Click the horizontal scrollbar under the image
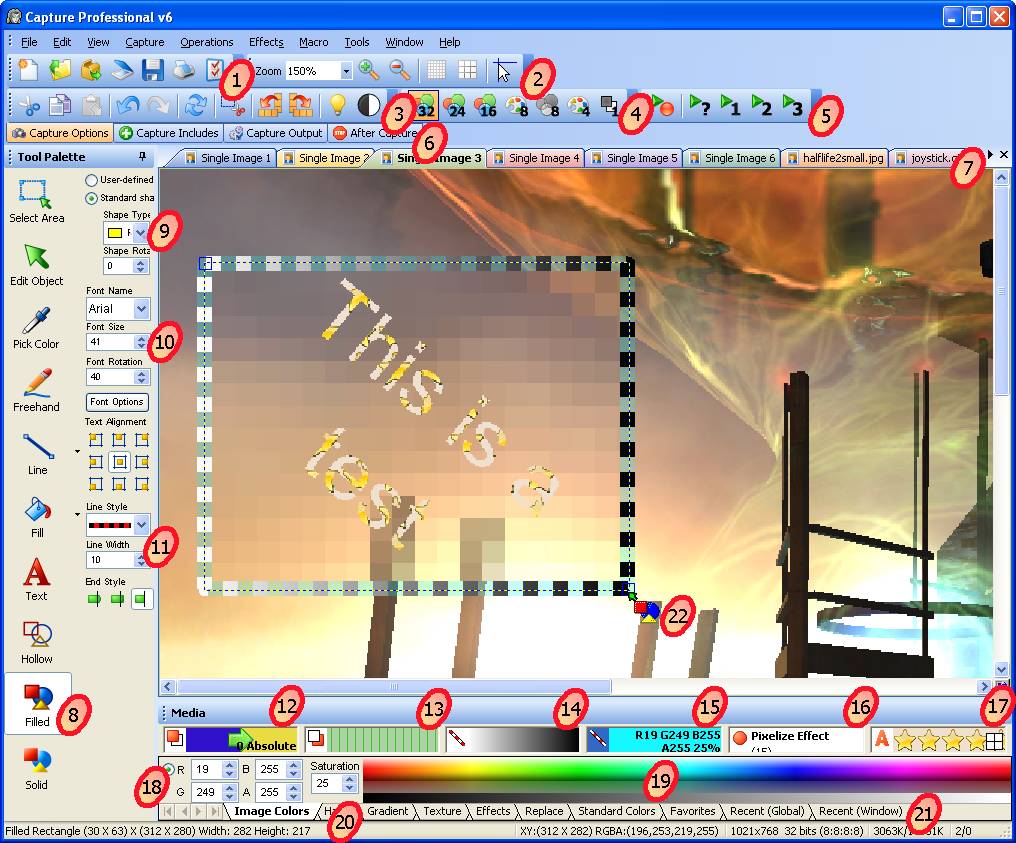 point(394,686)
